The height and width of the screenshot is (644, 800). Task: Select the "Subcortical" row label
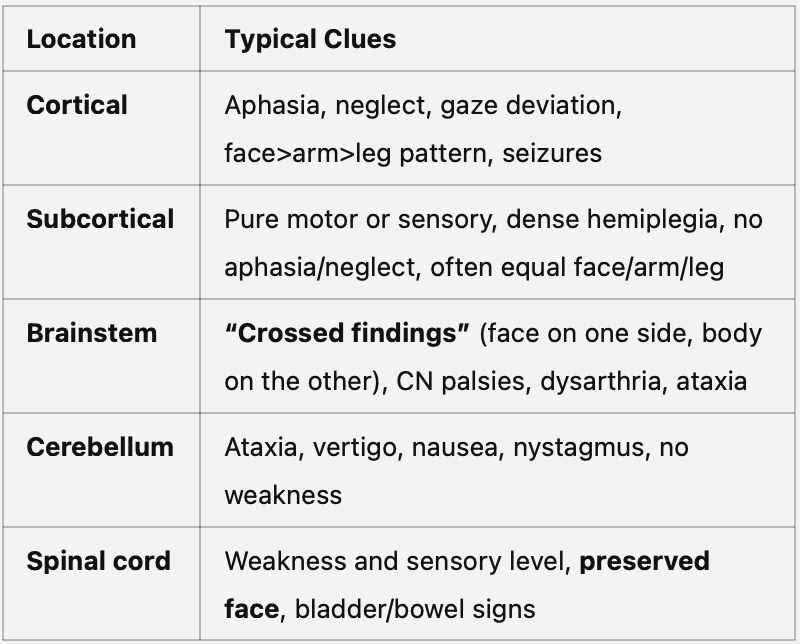point(100,219)
